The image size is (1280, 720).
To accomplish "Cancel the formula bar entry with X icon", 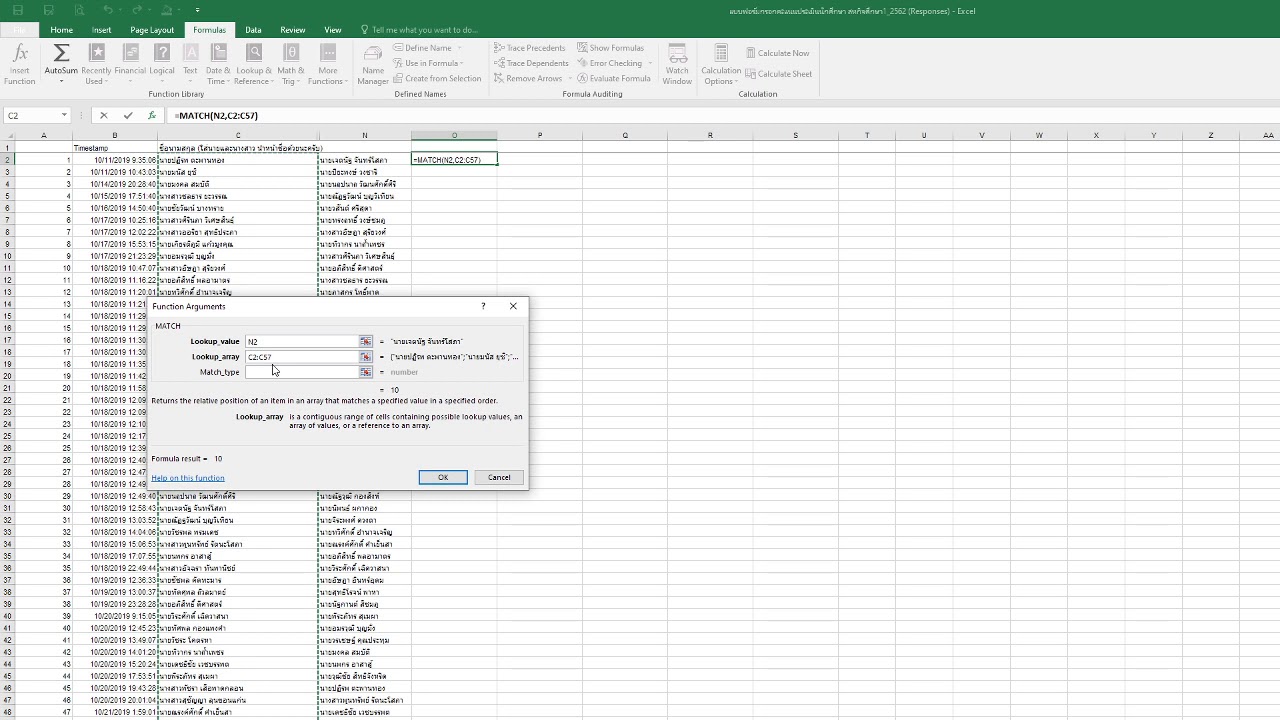I will point(103,115).
